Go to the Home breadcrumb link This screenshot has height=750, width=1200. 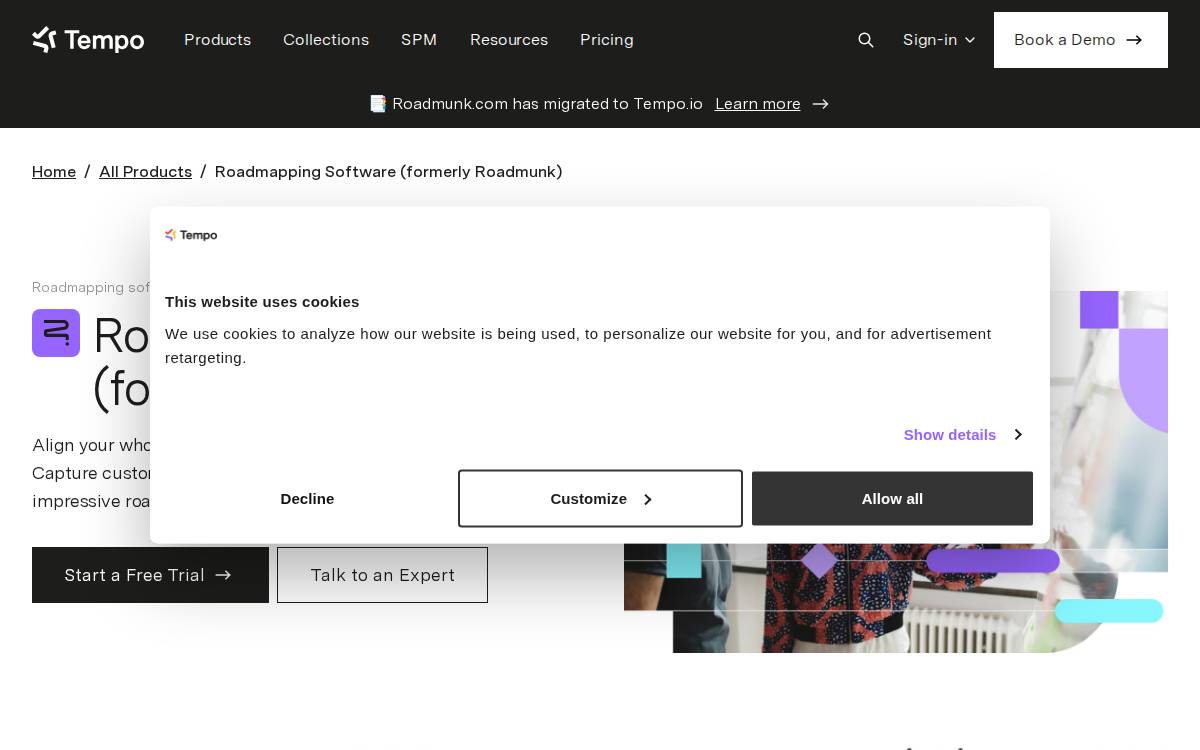[x=54, y=172]
